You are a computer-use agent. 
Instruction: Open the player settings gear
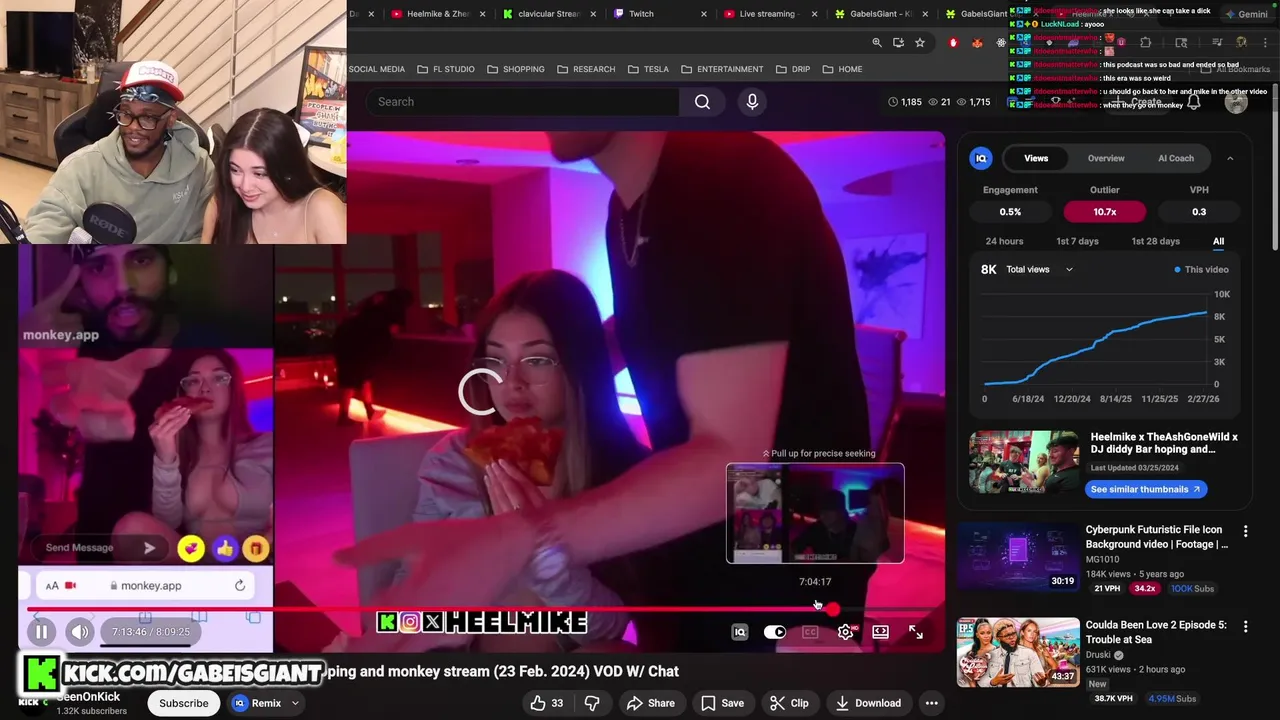point(846,632)
